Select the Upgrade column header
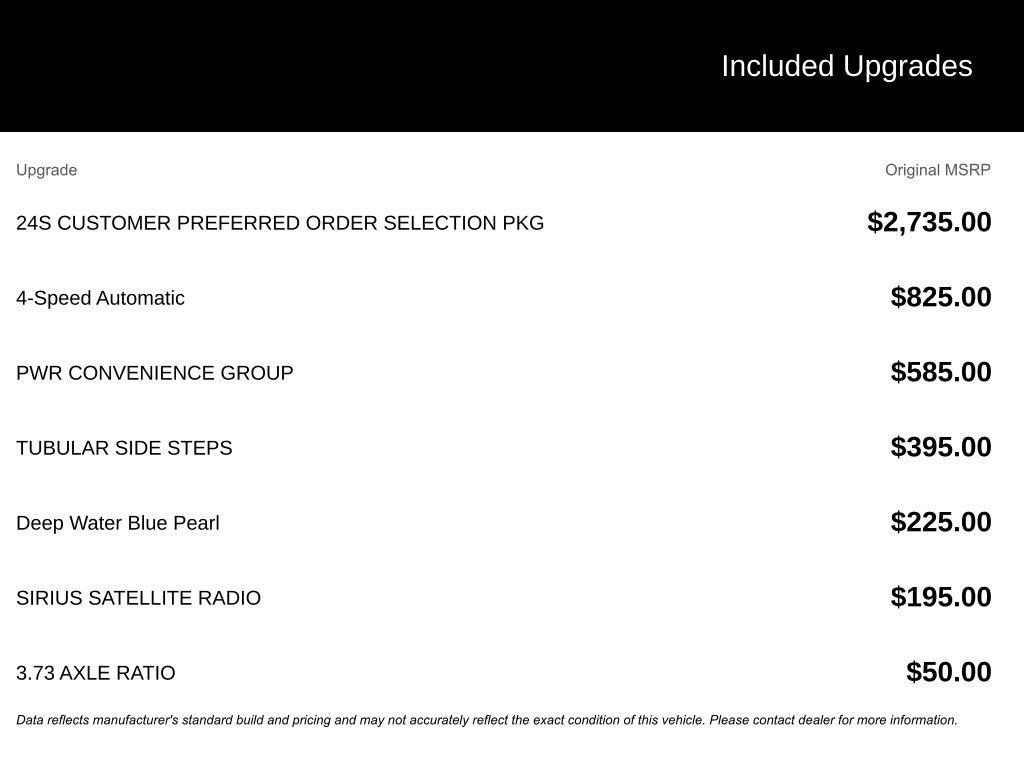This screenshot has height=768, width=1024. coord(46,170)
